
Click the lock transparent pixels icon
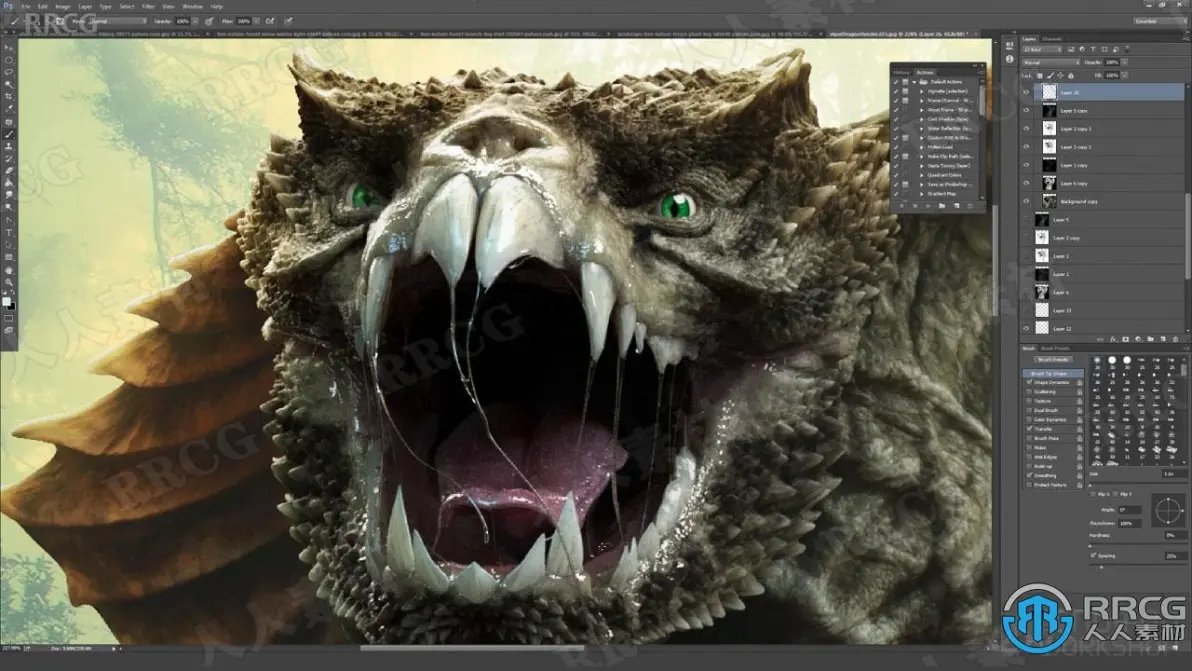pos(1039,75)
